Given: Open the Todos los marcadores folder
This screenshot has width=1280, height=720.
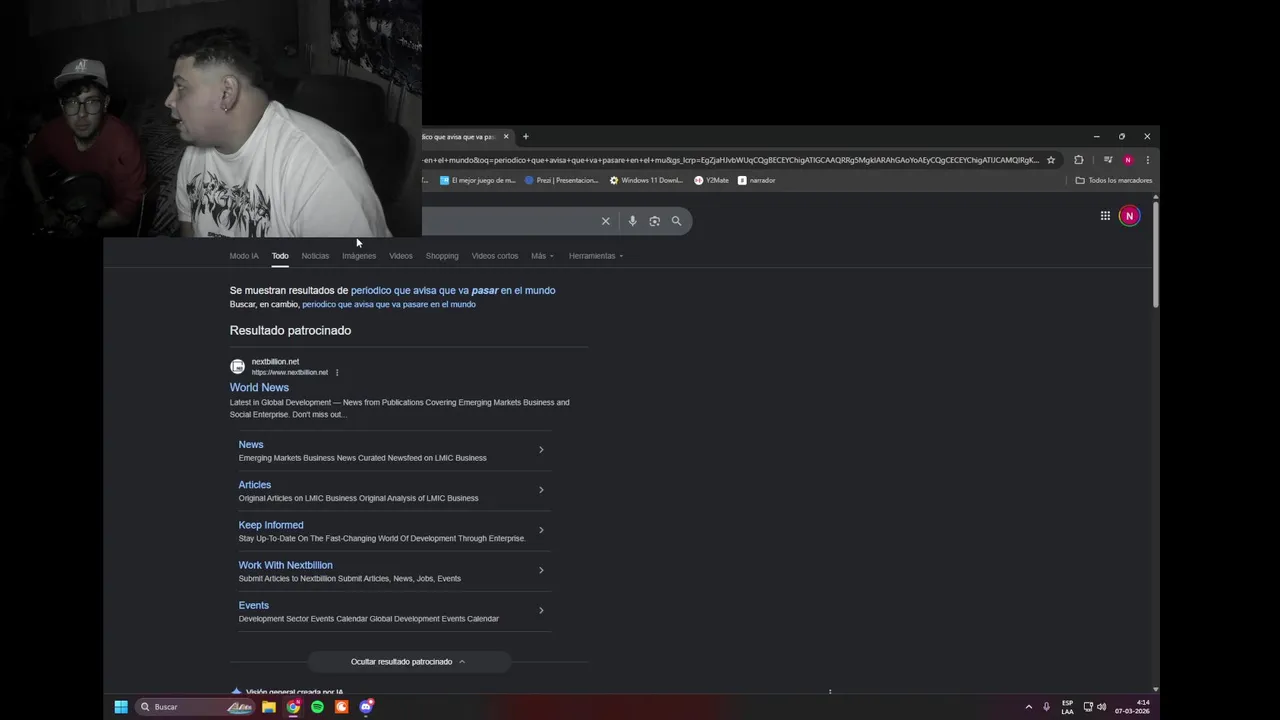Looking at the screenshot, I should pyautogui.click(x=1113, y=180).
